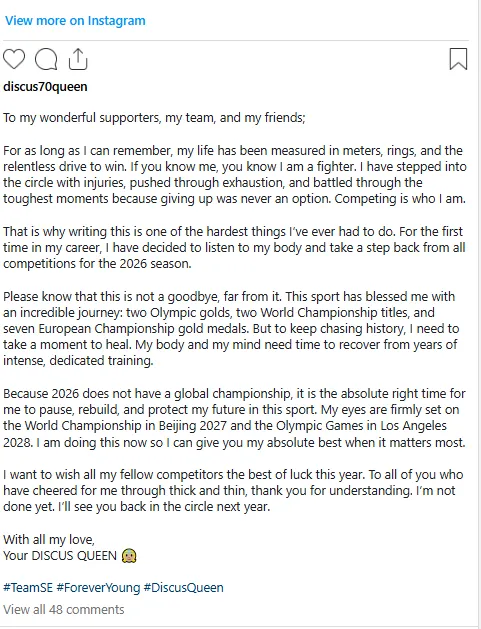The height and width of the screenshot is (629, 481).
Task: Open comments via the speech bubble icon
Action: pyautogui.click(x=46, y=59)
